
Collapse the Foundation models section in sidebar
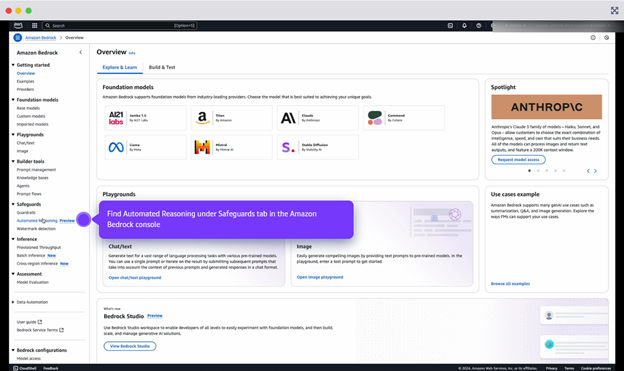(13, 100)
